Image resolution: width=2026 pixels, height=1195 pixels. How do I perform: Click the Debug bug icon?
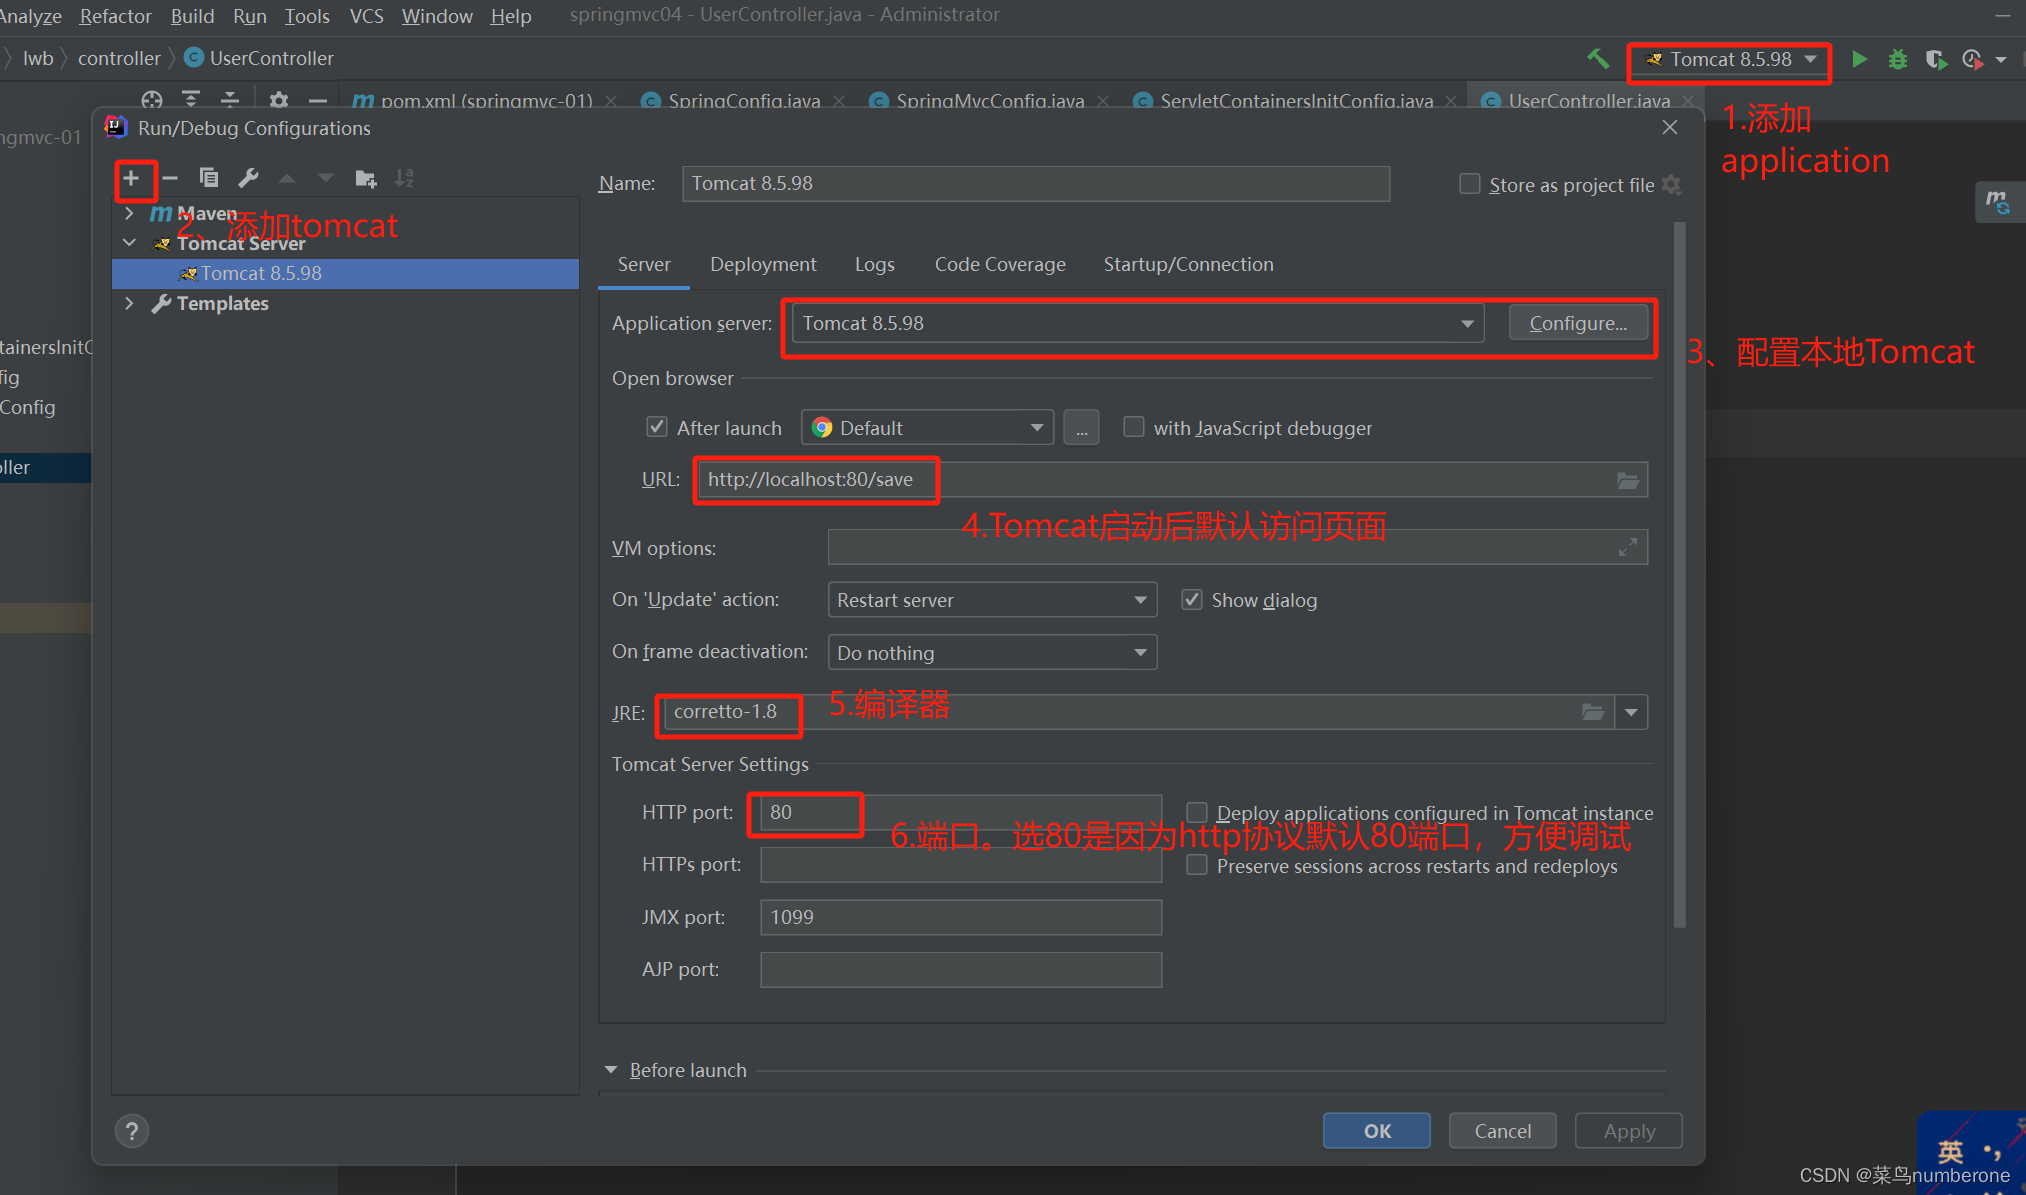1897,59
